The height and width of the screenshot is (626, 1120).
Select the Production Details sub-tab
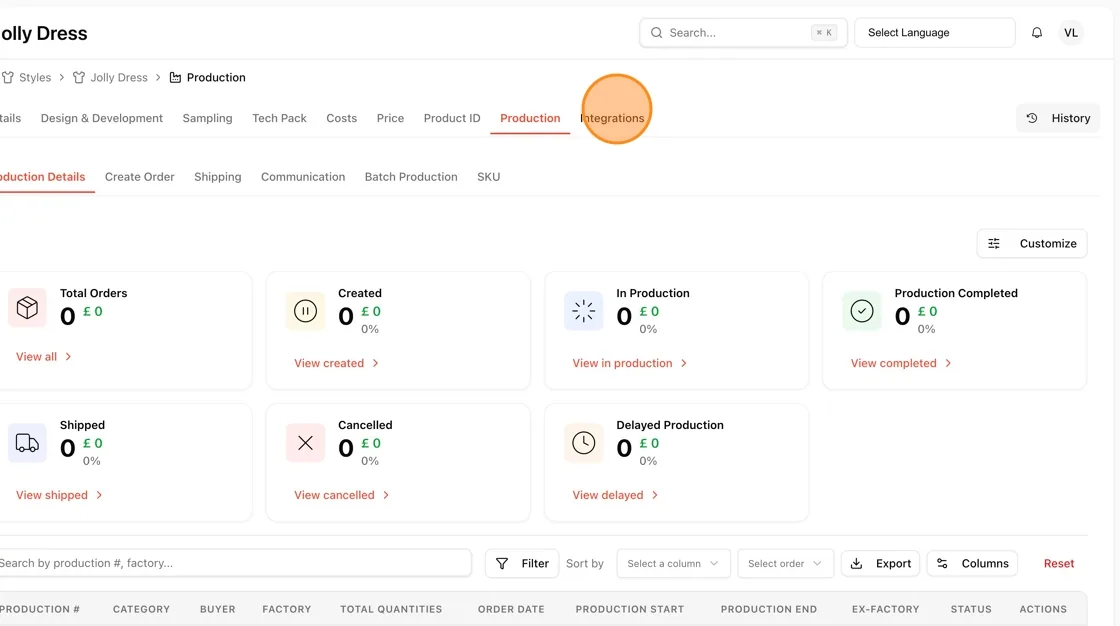point(42,177)
